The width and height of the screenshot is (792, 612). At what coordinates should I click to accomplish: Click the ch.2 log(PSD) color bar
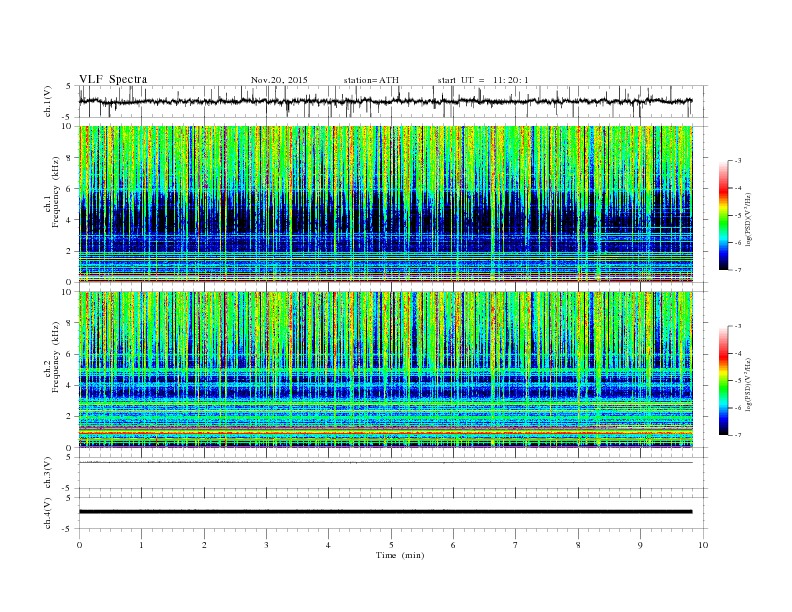(723, 381)
